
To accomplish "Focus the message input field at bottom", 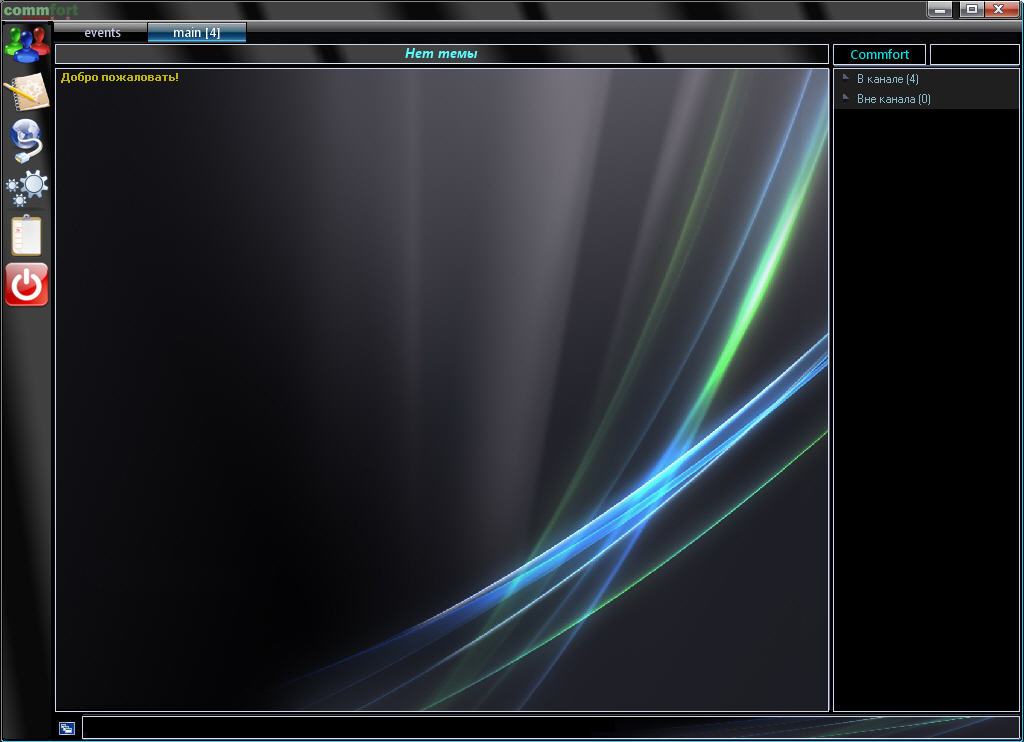I will pos(550,728).
